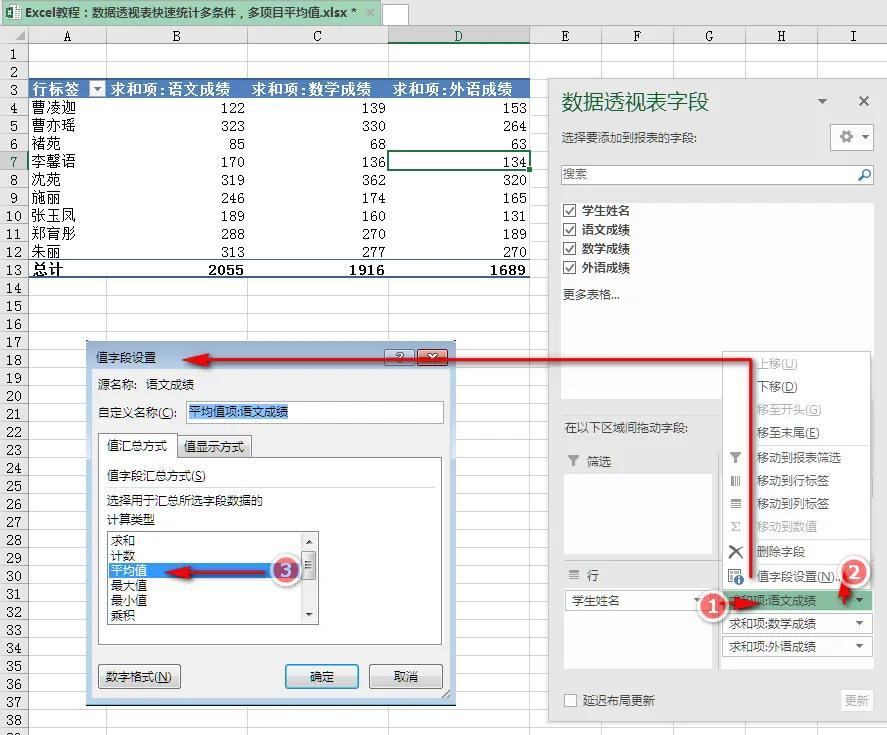This screenshot has height=735, width=887.
Task: Click the delete field X icon
Action: [x=735, y=552]
